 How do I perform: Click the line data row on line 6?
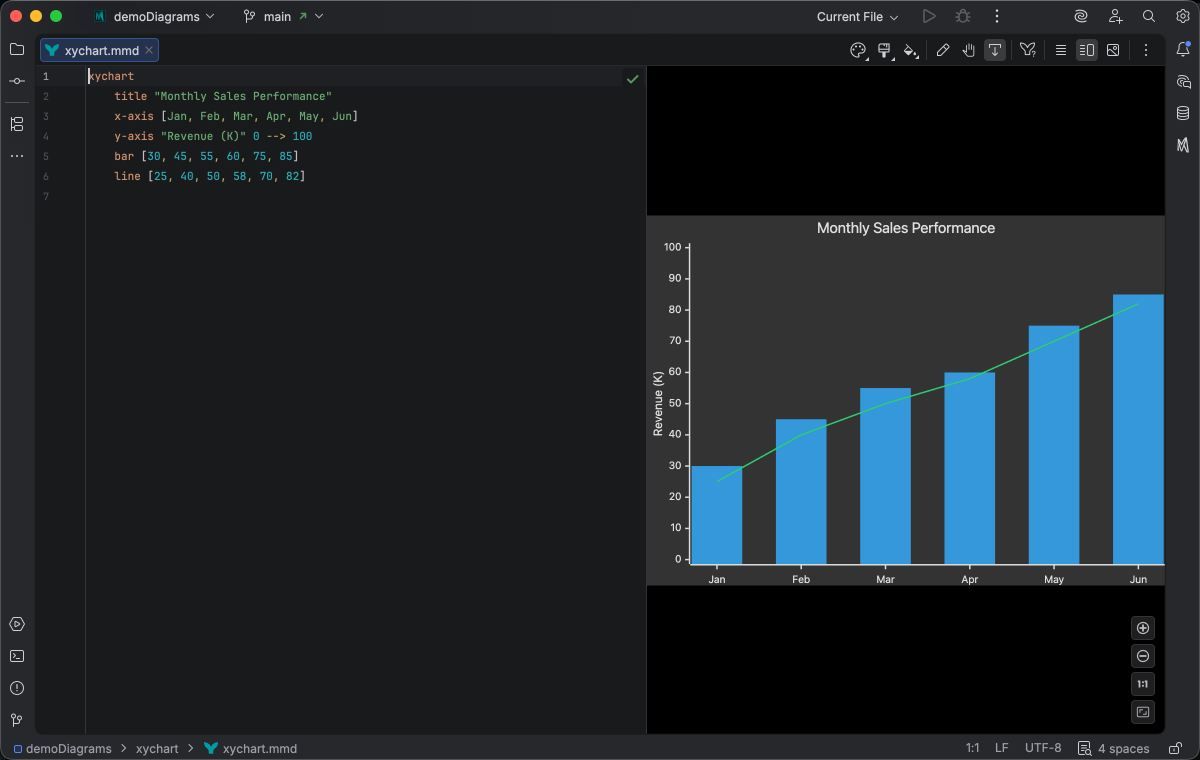click(x=209, y=176)
